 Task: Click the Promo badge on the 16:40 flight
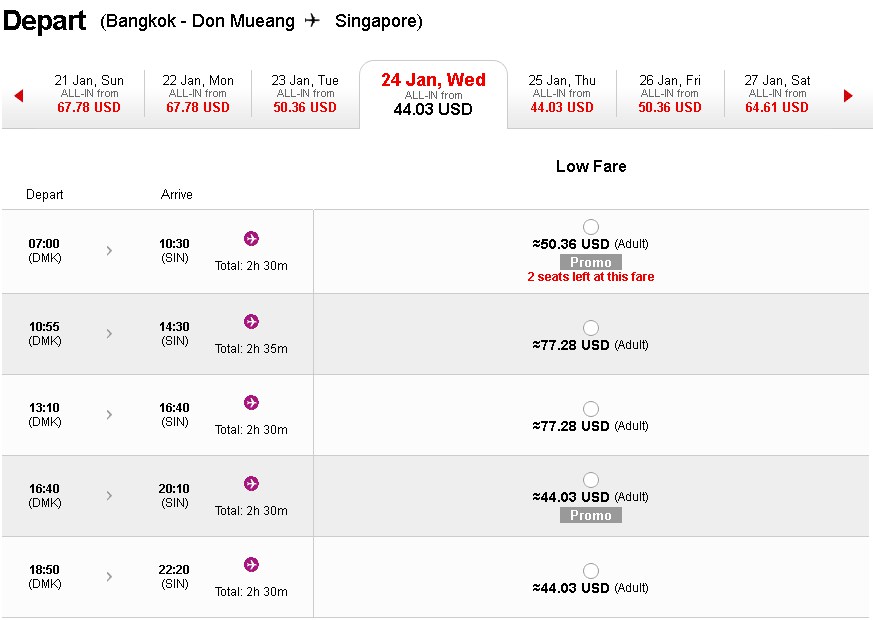click(x=591, y=515)
